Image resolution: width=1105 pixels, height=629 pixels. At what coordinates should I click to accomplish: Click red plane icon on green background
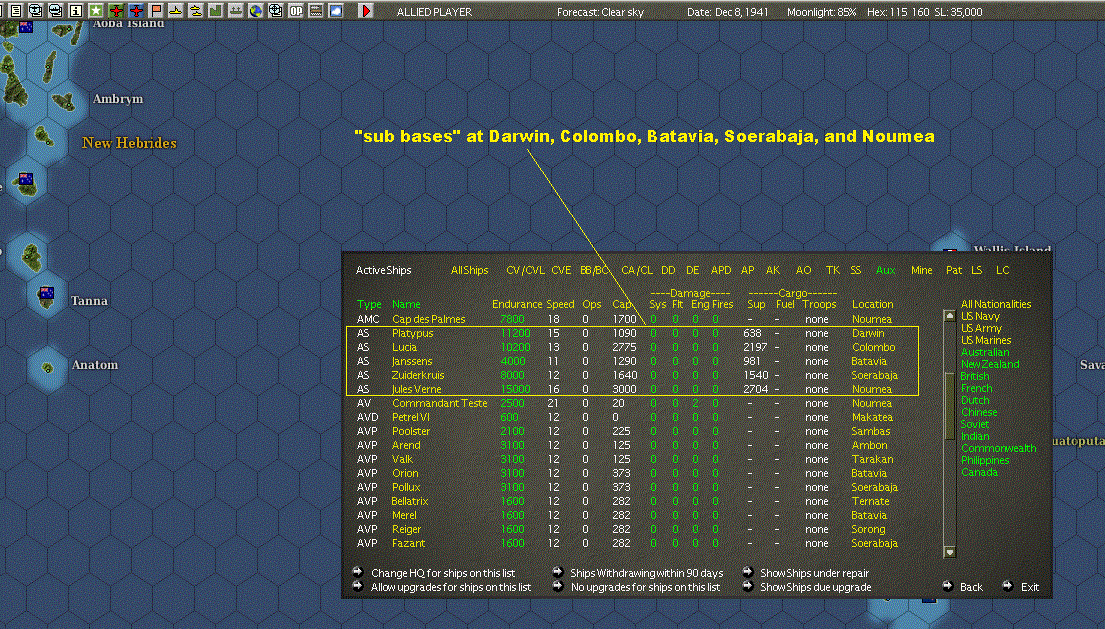pyautogui.click(x=116, y=11)
